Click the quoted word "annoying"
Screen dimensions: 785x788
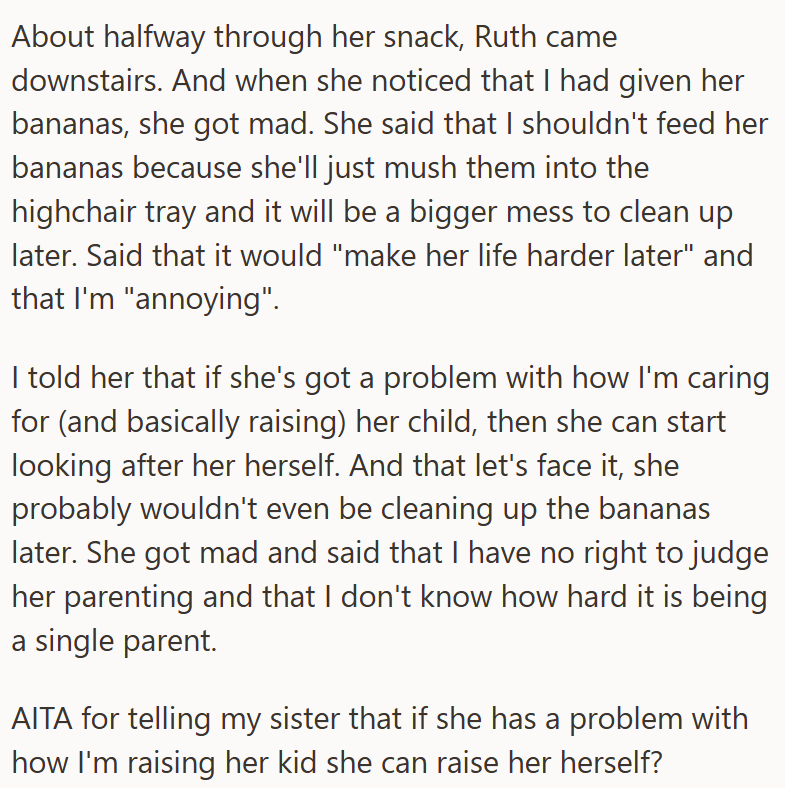click(199, 299)
